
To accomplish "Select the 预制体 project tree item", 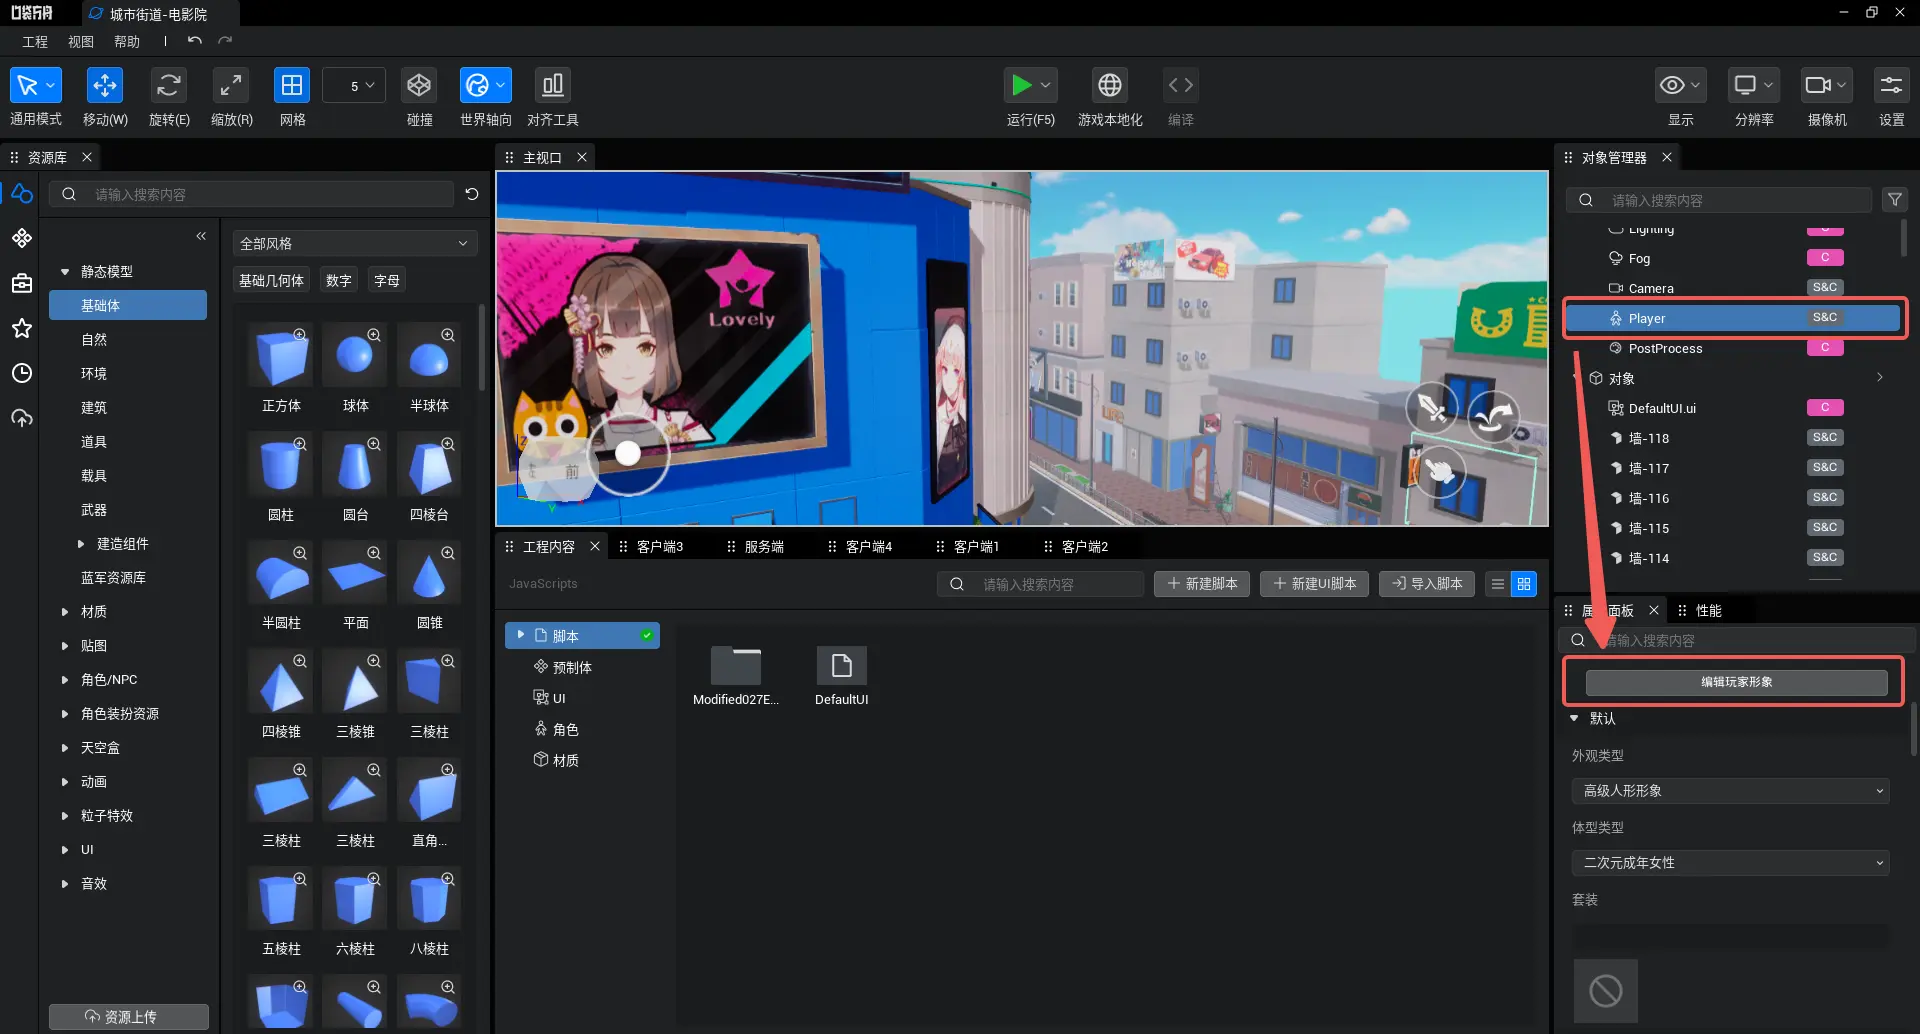I will click(x=572, y=667).
